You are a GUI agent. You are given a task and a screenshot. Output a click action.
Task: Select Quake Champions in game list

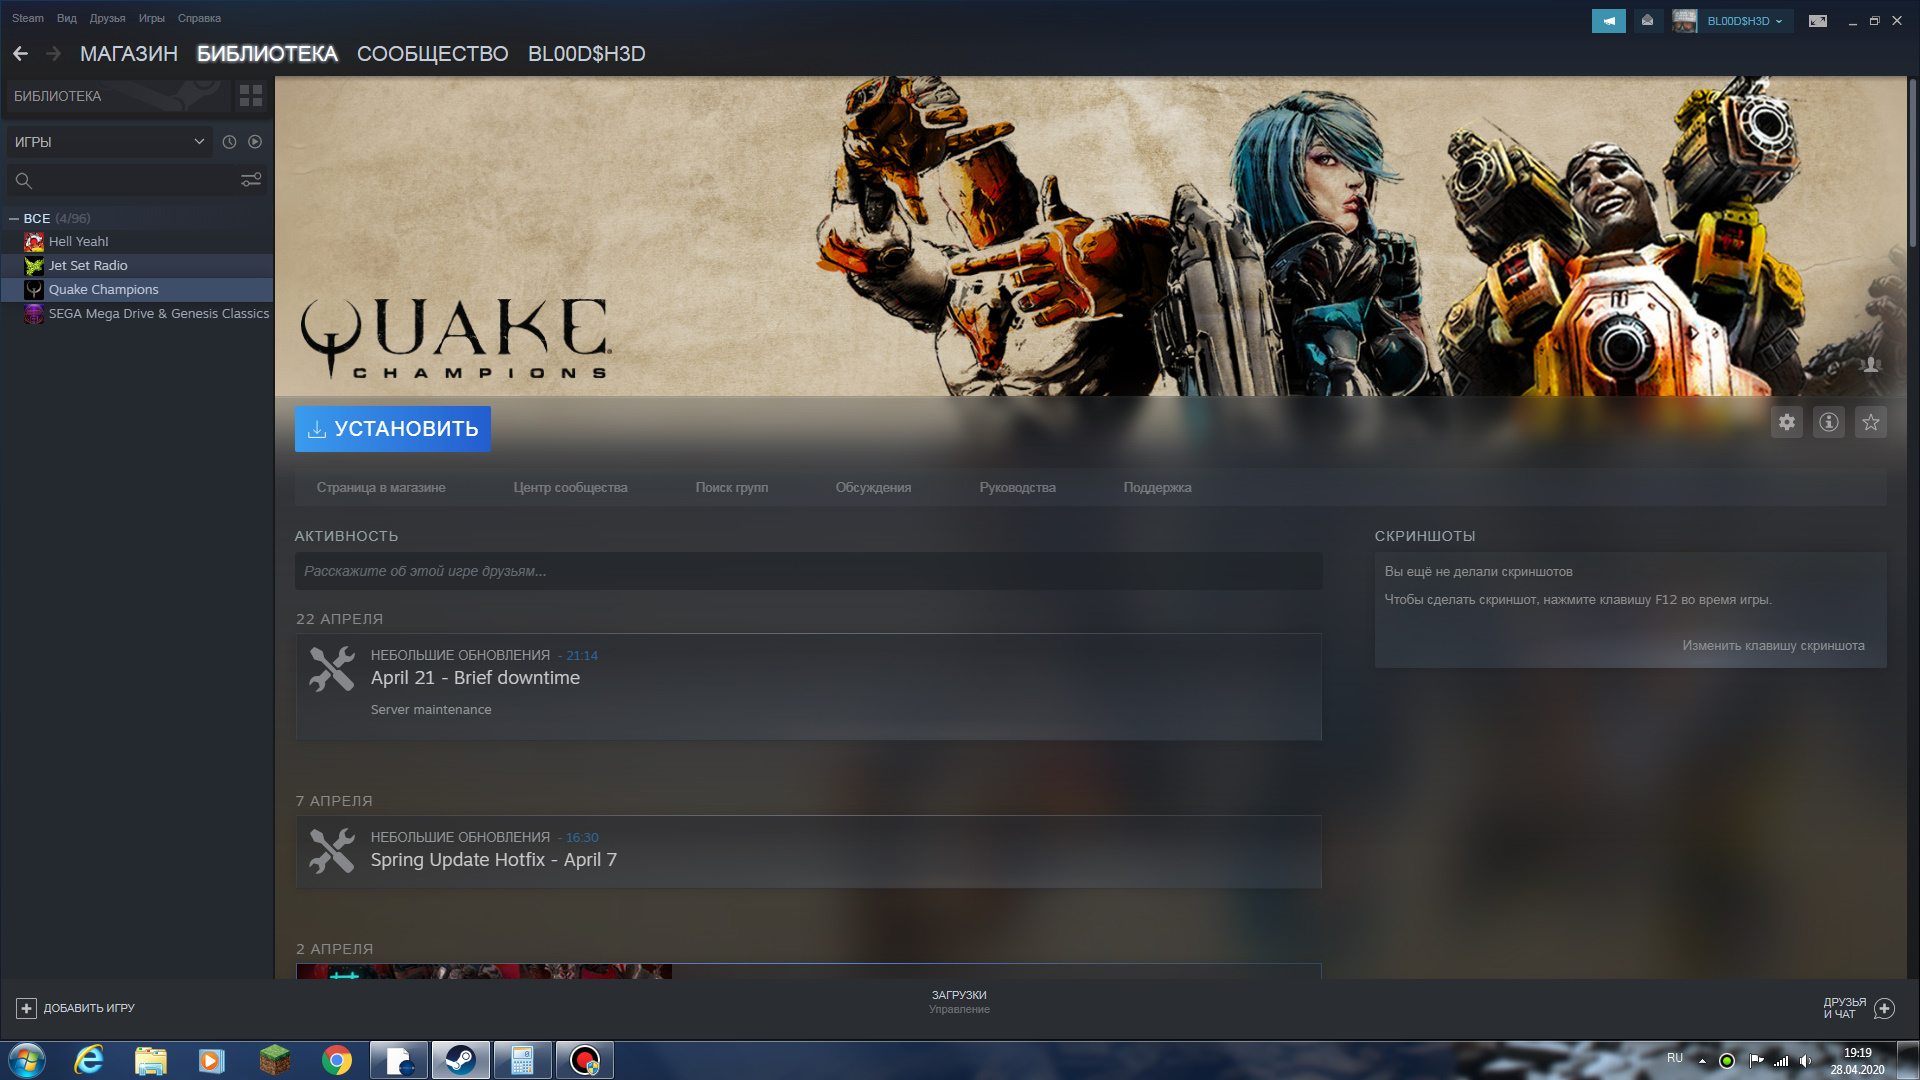tap(137, 290)
